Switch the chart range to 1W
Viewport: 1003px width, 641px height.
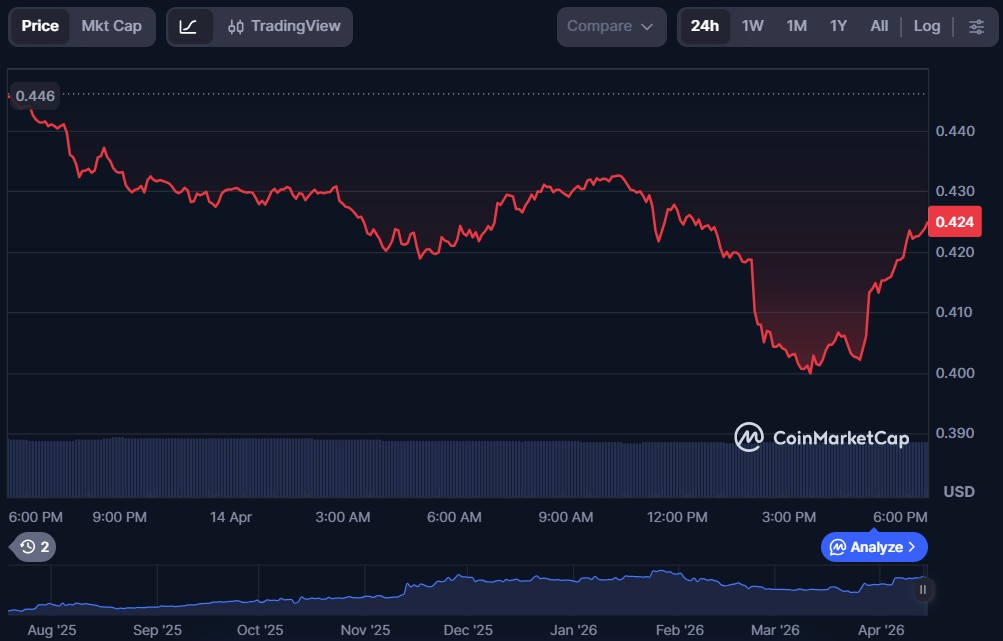pyautogui.click(x=752, y=27)
